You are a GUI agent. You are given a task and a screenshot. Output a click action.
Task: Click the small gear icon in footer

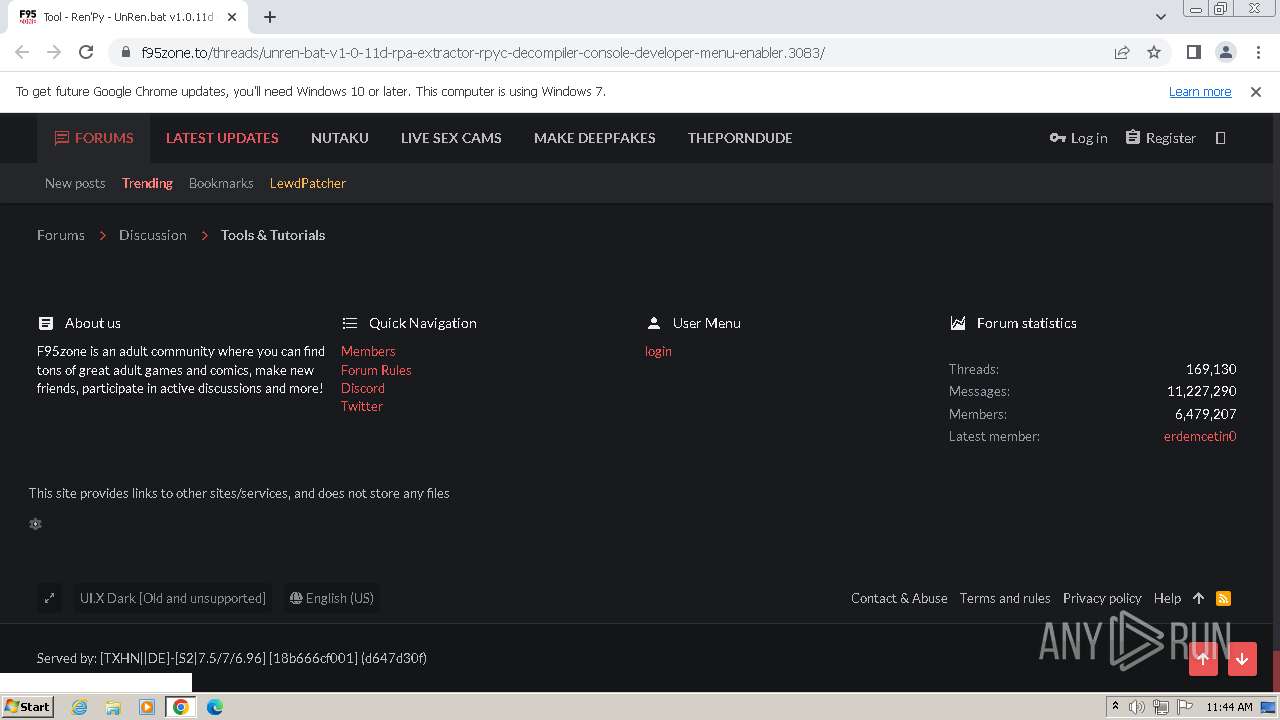35,524
